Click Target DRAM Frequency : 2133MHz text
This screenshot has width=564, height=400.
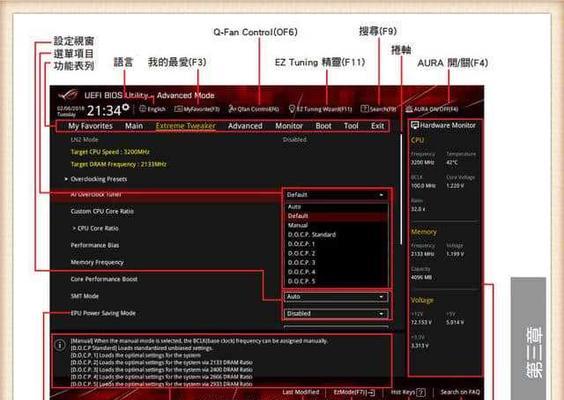(x=119, y=164)
